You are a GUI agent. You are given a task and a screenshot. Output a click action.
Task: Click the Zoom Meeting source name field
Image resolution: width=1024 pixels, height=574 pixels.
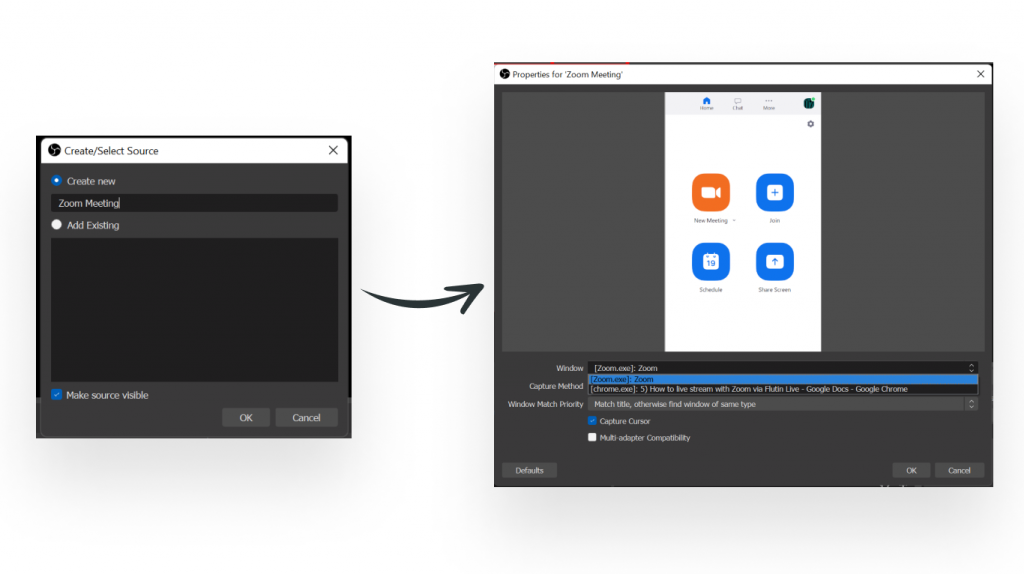point(194,203)
